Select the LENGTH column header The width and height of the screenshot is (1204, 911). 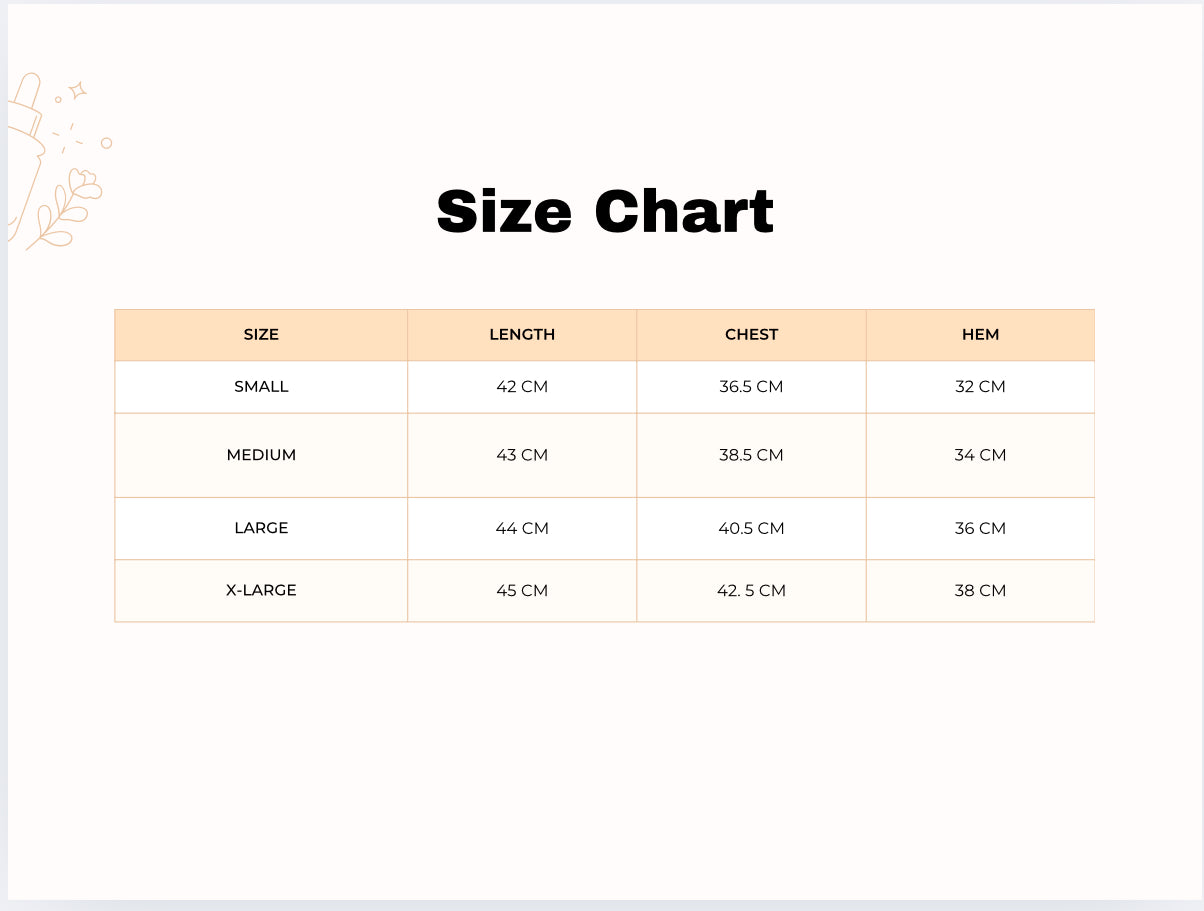pos(522,335)
